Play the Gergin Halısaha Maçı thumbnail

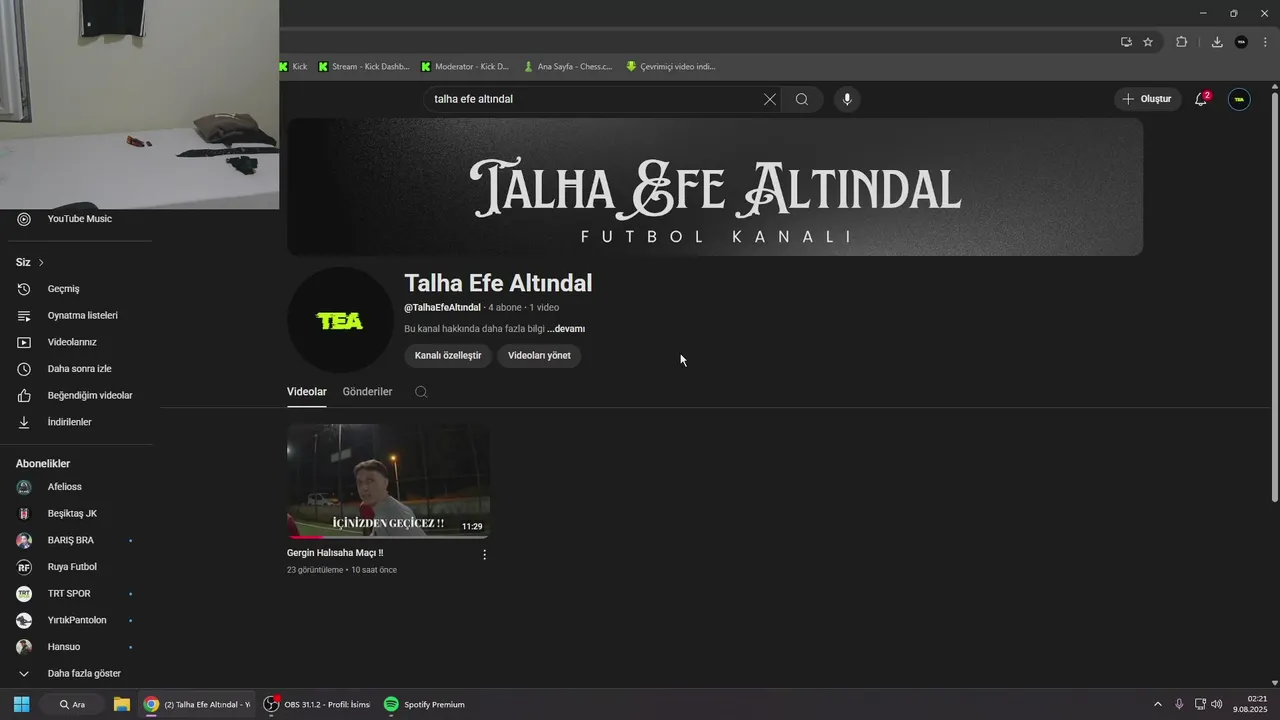coord(388,481)
